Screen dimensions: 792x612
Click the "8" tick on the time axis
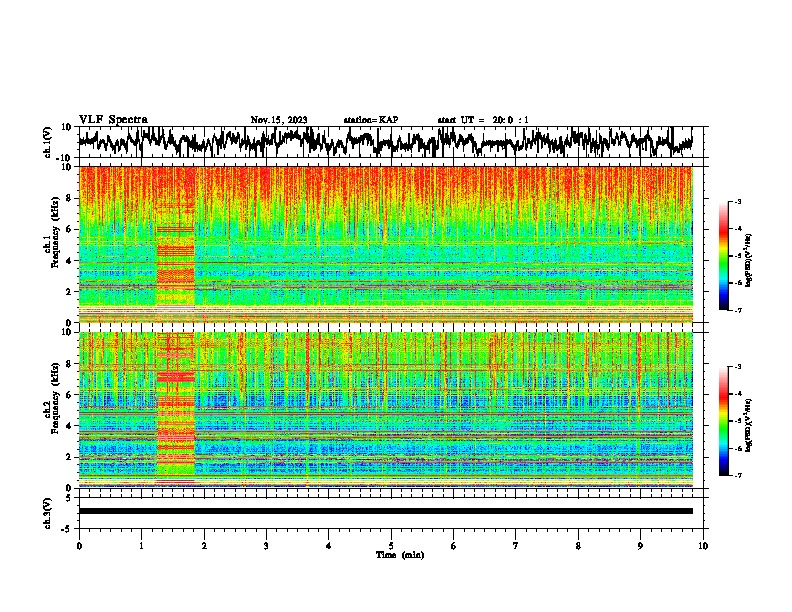pos(578,546)
